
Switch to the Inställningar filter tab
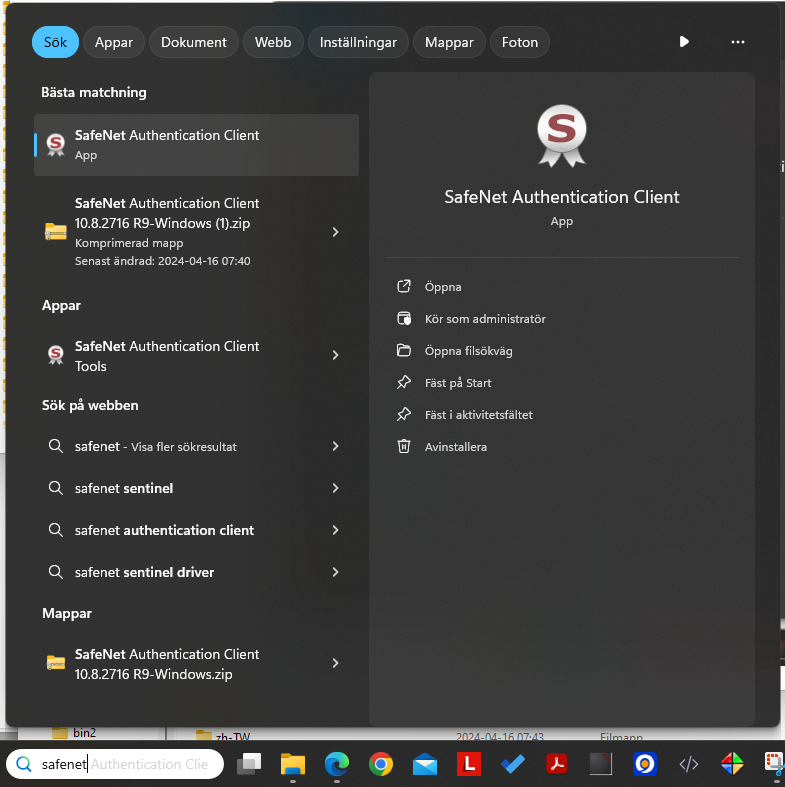coord(358,42)
